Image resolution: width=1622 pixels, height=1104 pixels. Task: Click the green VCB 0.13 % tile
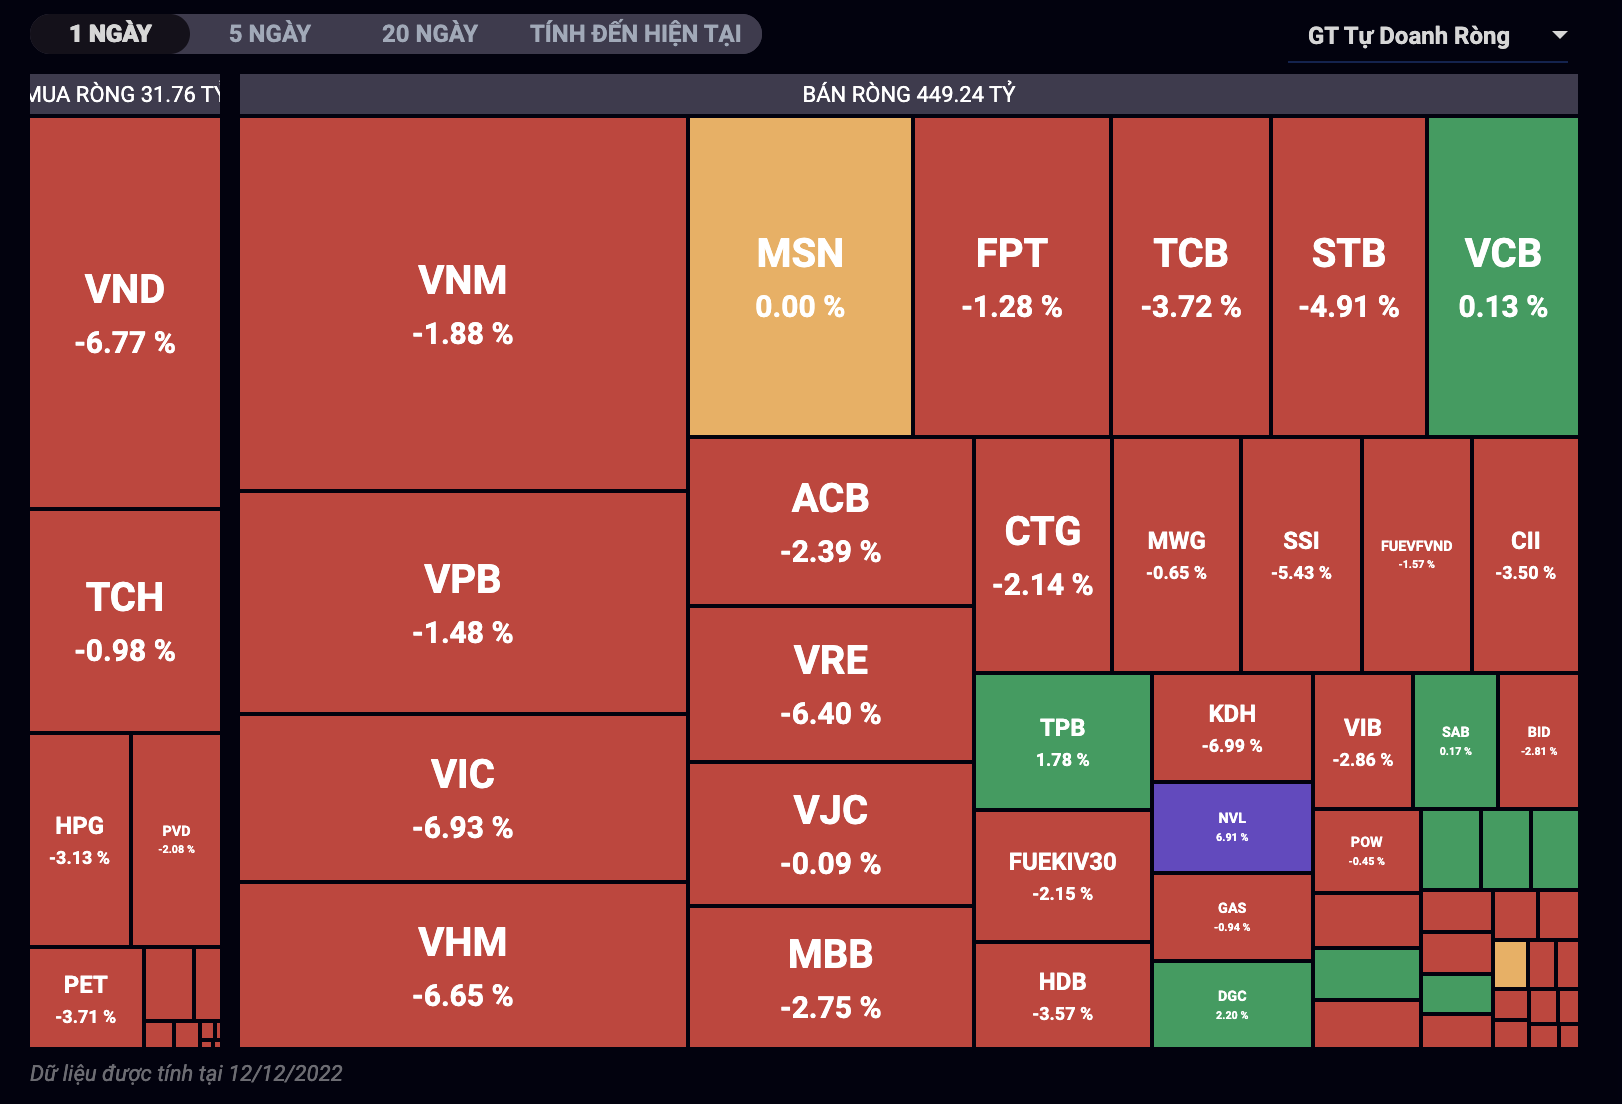[x=1503, y=277]
